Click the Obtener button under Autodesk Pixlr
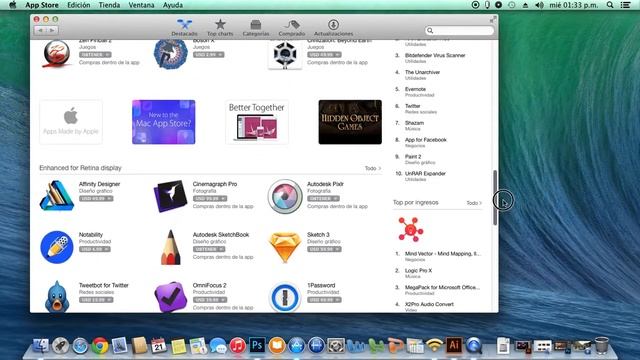Screen dimensions: 640x360 pyautogui.click(x=323, y=198)
